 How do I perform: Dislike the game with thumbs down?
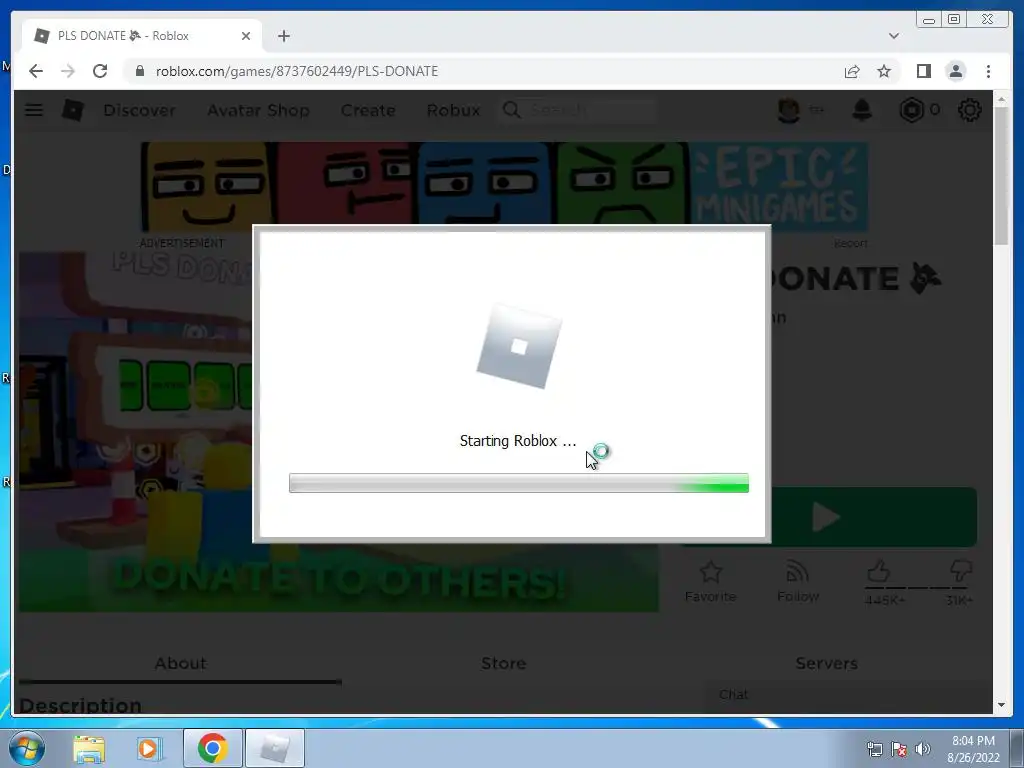click(x=961, y=572)
